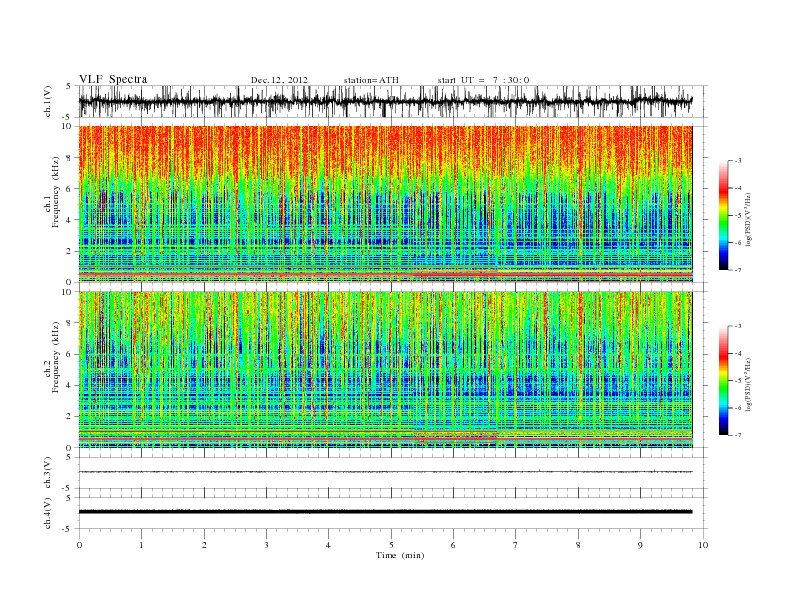Click the "-3" label on ch.1 color bar
Image resolution: width=792 pixels, height=612 pixels.
tap(737, 161)
